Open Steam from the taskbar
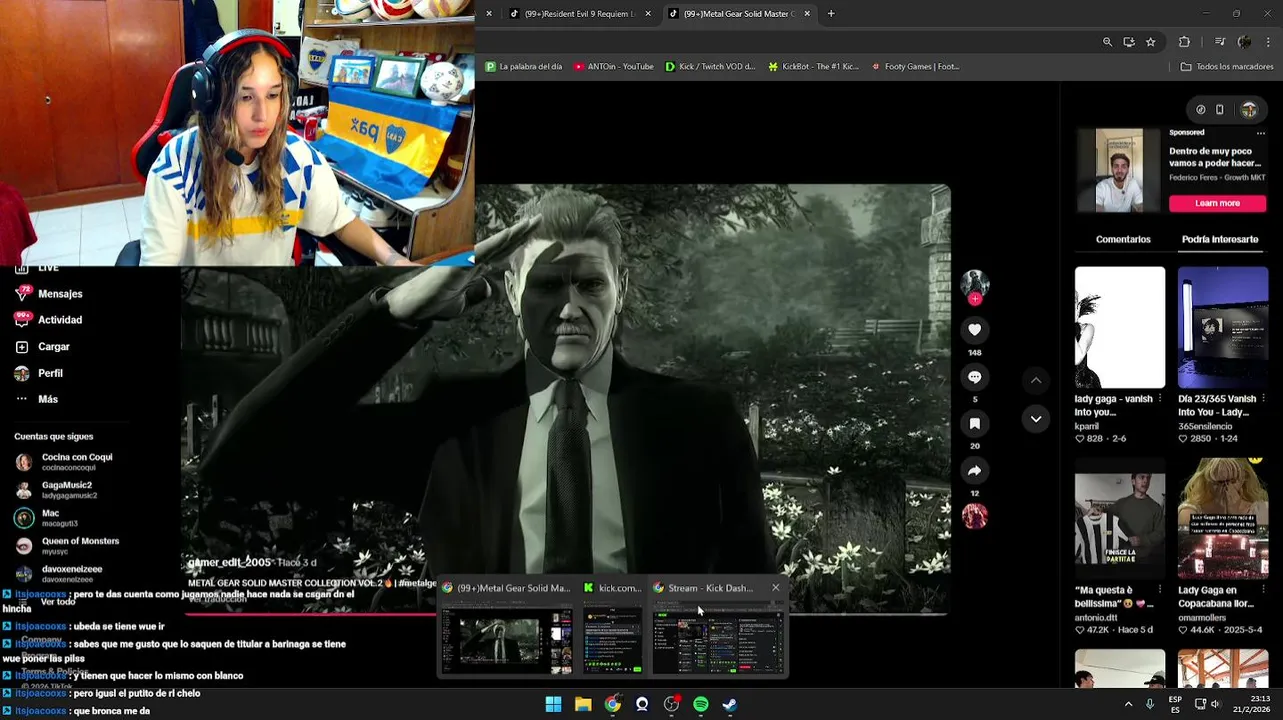Viewport: 1283px width, 720px height. click(x=730, y=705)
